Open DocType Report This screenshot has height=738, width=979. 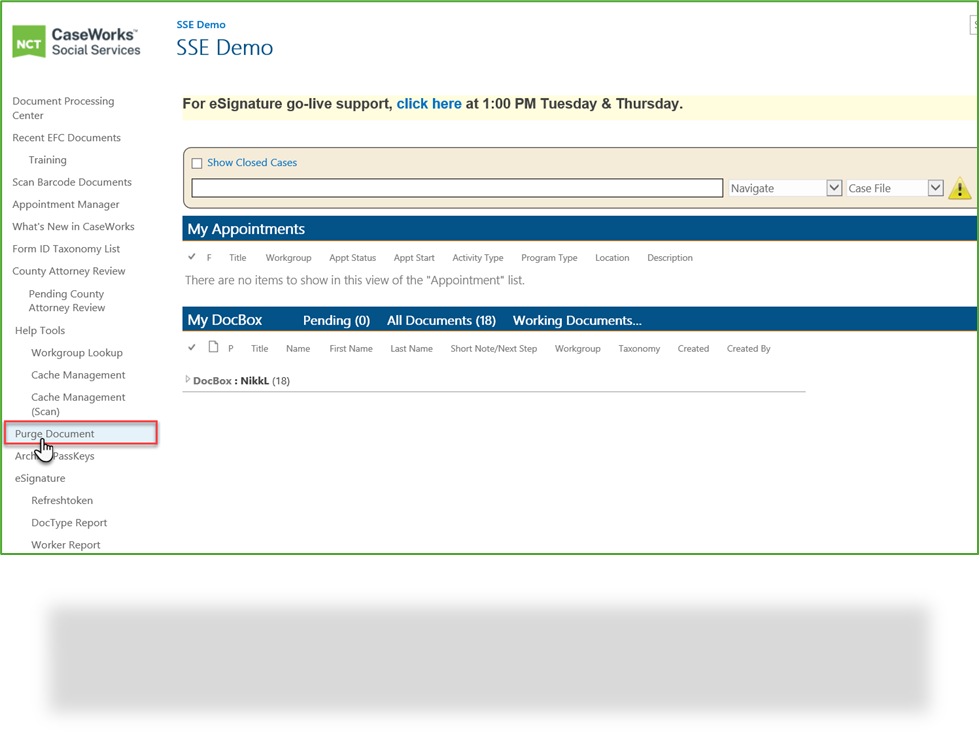click(x=69, y=523)
